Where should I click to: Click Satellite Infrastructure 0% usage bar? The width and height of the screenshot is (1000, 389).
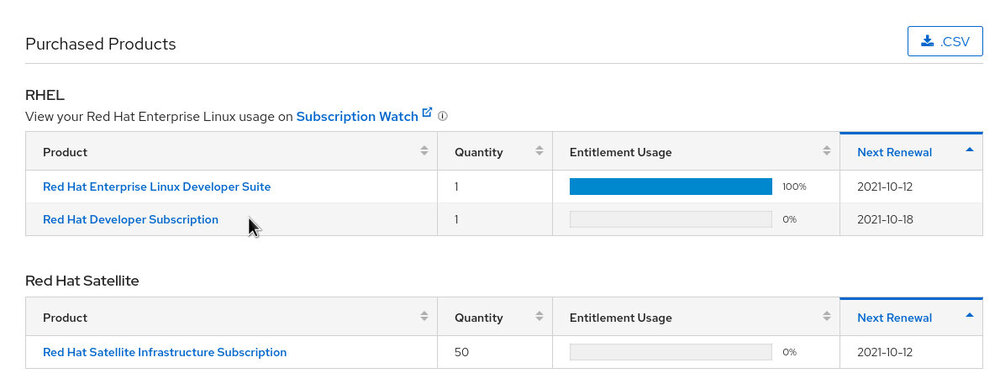tap(670, 352)
